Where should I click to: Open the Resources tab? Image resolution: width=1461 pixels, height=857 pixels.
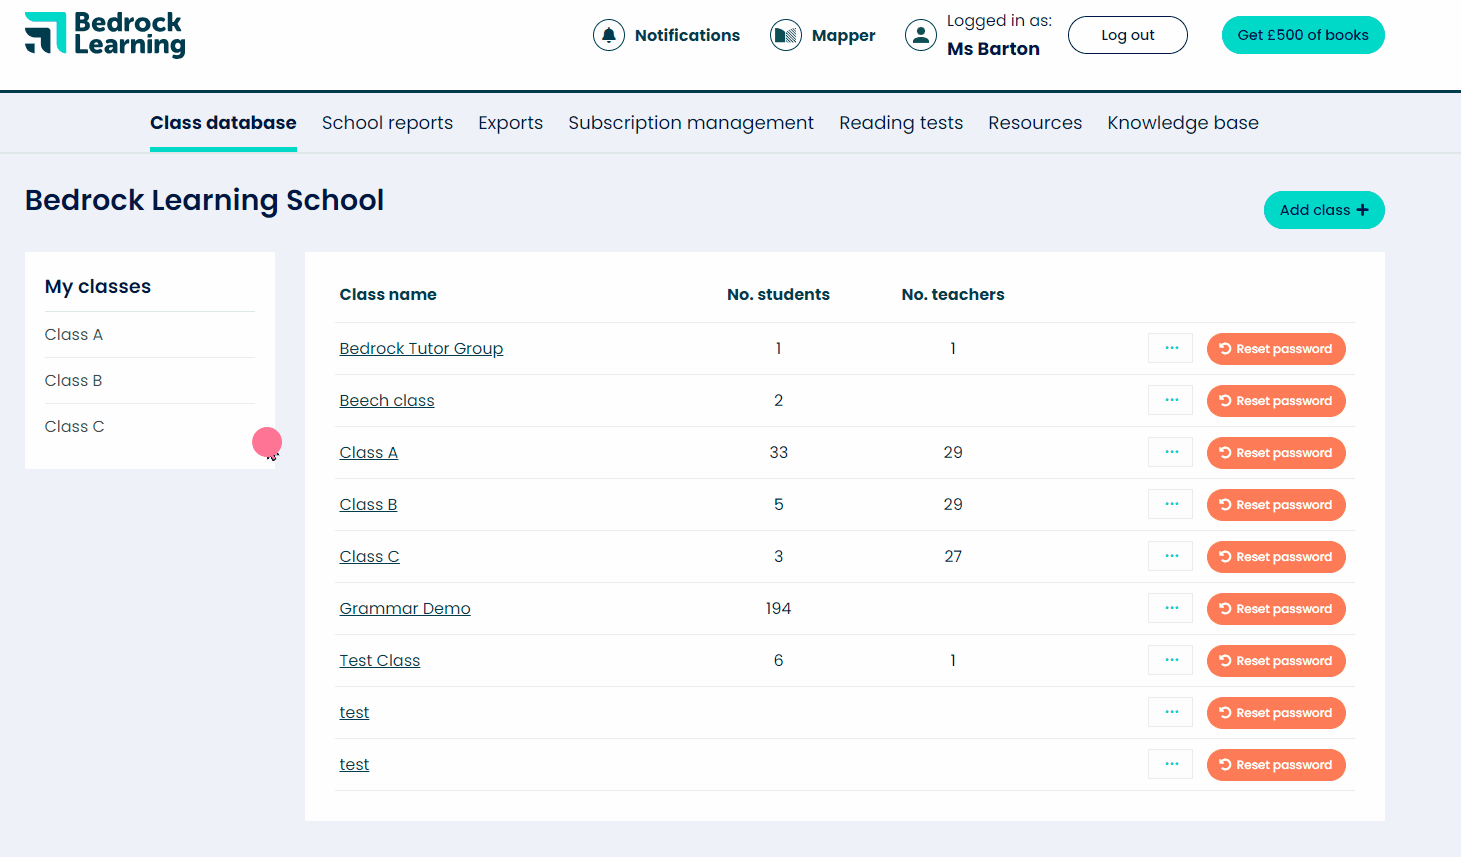(x=1035, y=123)
